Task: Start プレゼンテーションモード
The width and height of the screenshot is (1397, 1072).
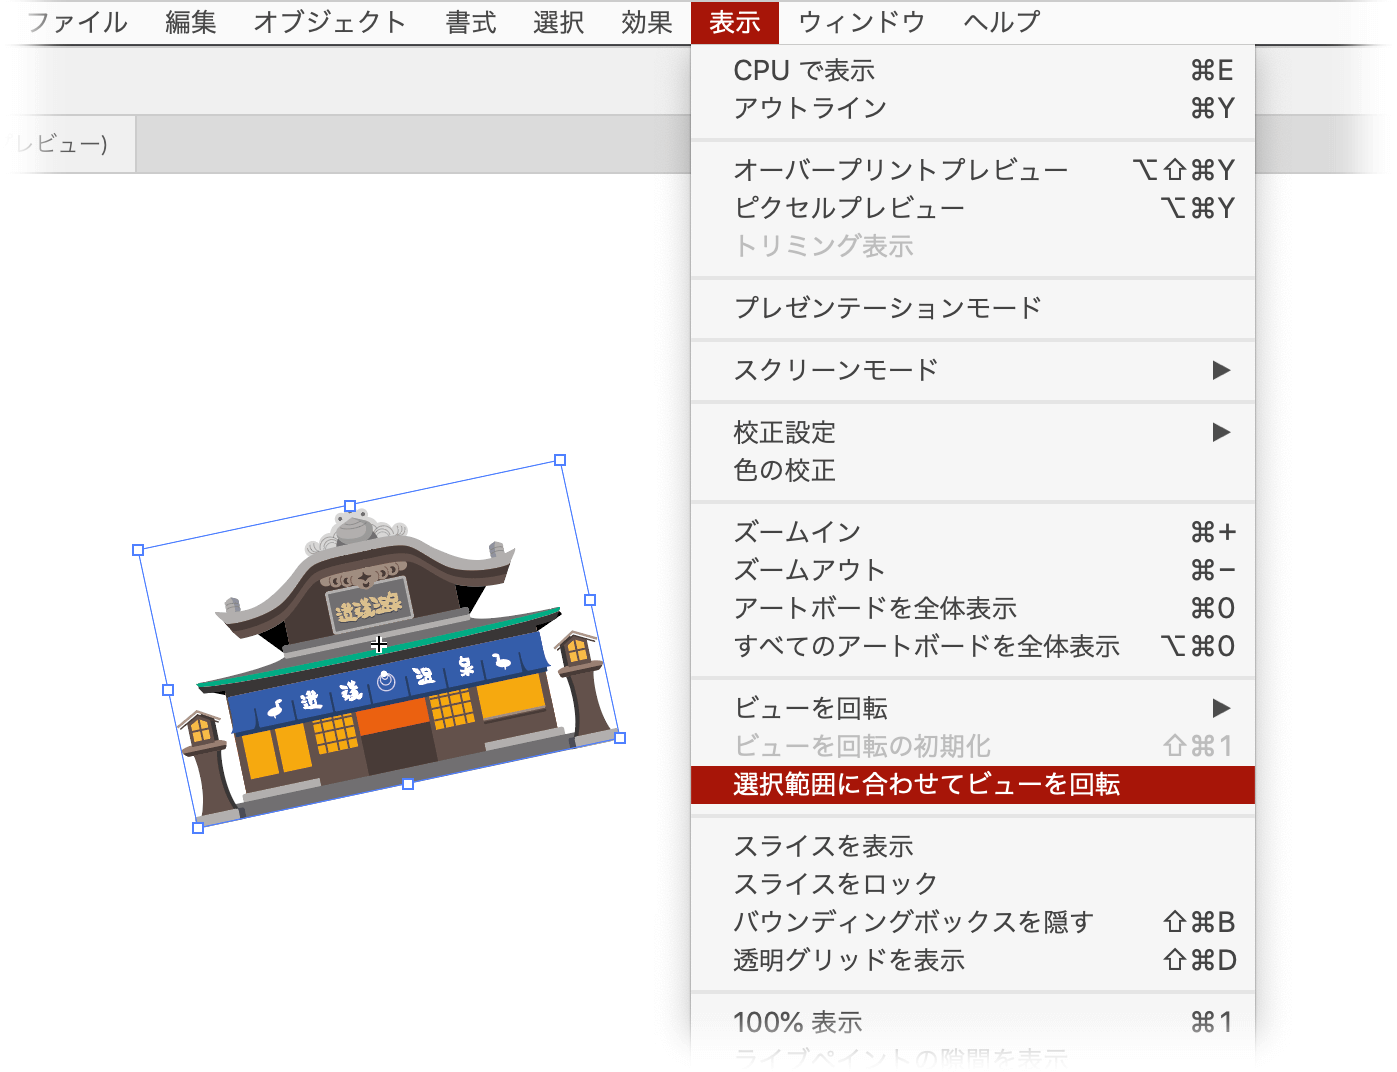Action: click(x=973, y=308)
